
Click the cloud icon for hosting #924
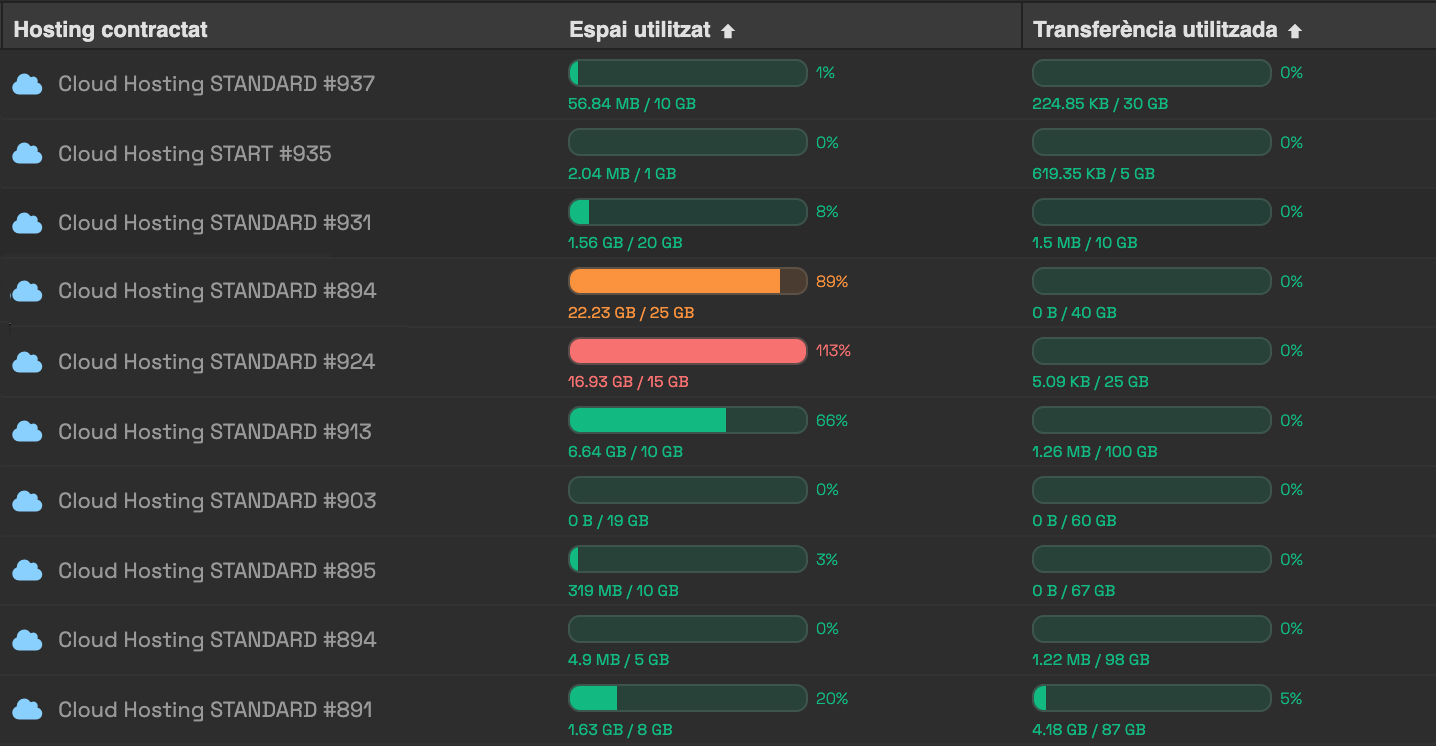coord(27,362)
